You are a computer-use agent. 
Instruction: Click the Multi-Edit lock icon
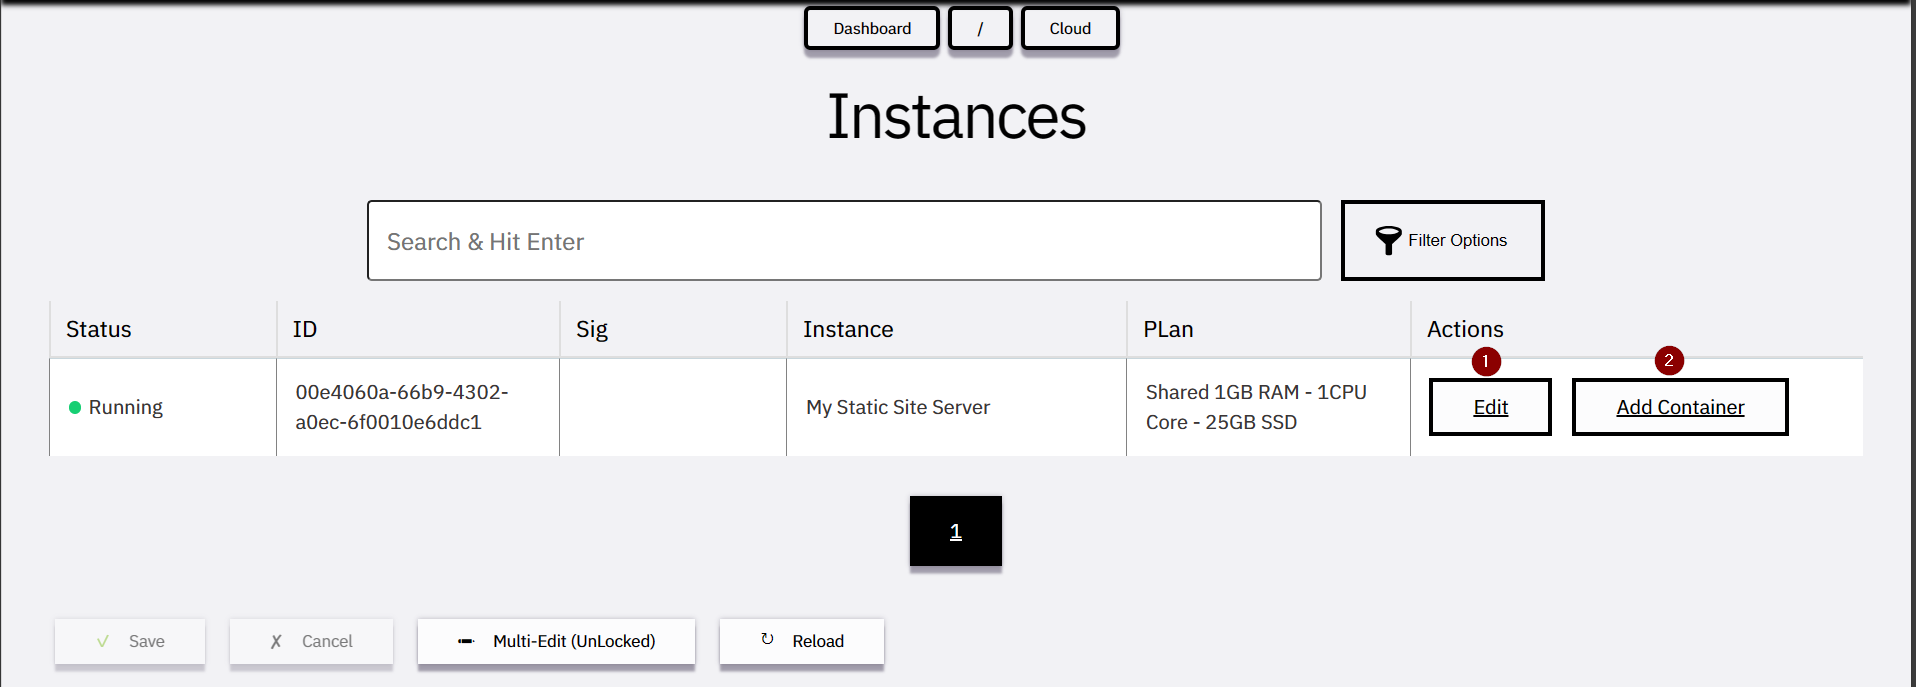[466, 641]
